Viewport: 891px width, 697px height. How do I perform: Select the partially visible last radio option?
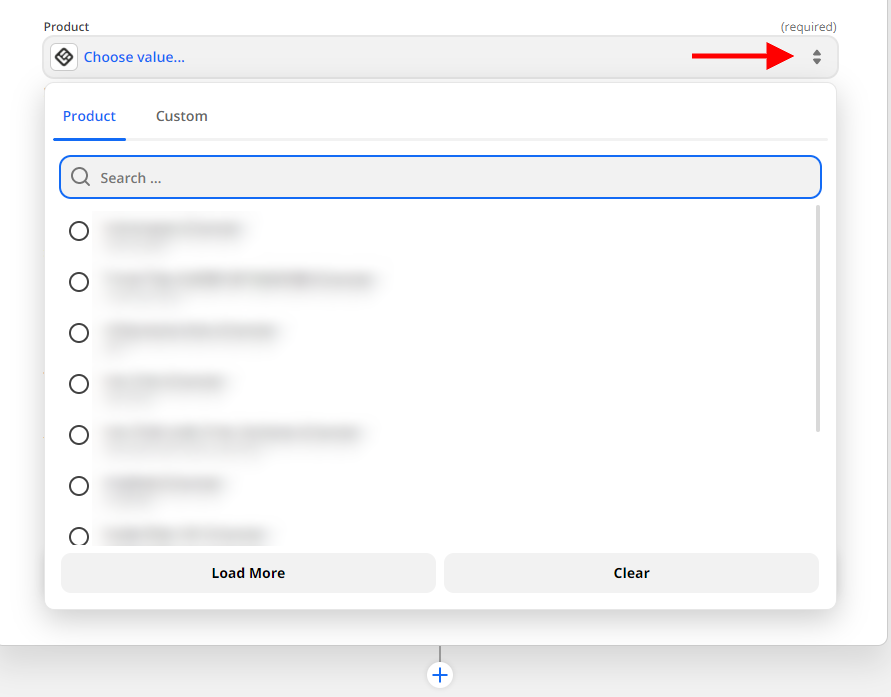point(79,536)
